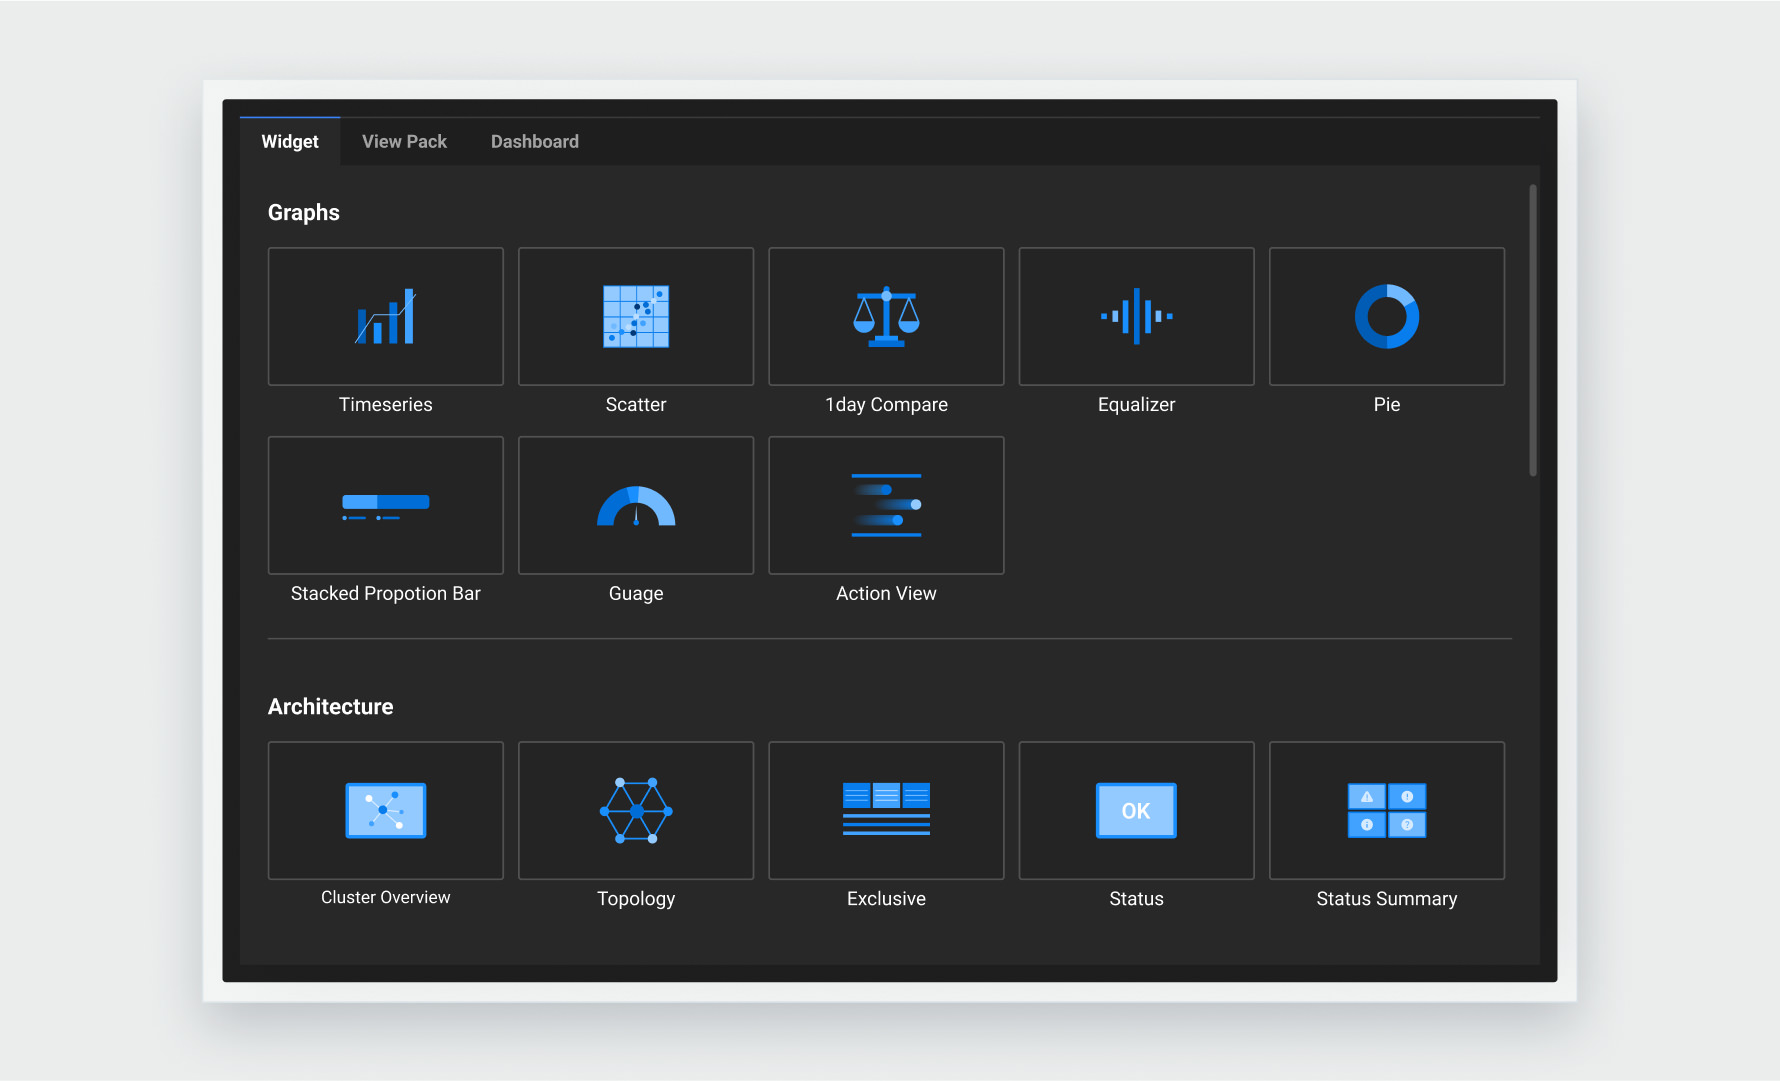Viewport: 1780px width, 1081px height.
Task: Open the Dashboard tab
Action: [534, 142]
